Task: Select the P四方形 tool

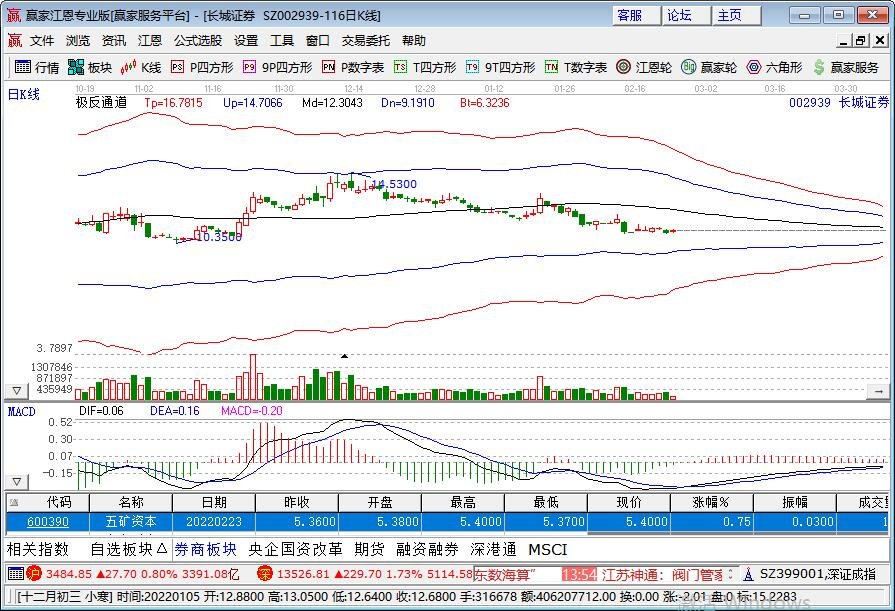Action: coord(202,67)
